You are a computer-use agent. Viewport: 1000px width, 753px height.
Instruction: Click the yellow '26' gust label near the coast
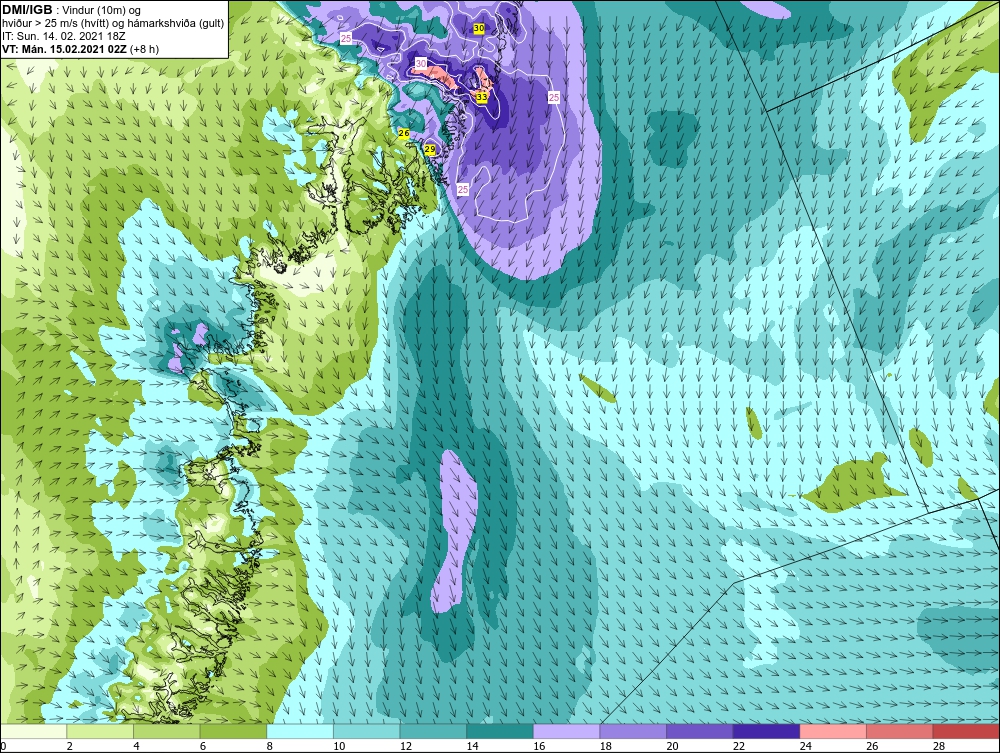tap(404, 133)
